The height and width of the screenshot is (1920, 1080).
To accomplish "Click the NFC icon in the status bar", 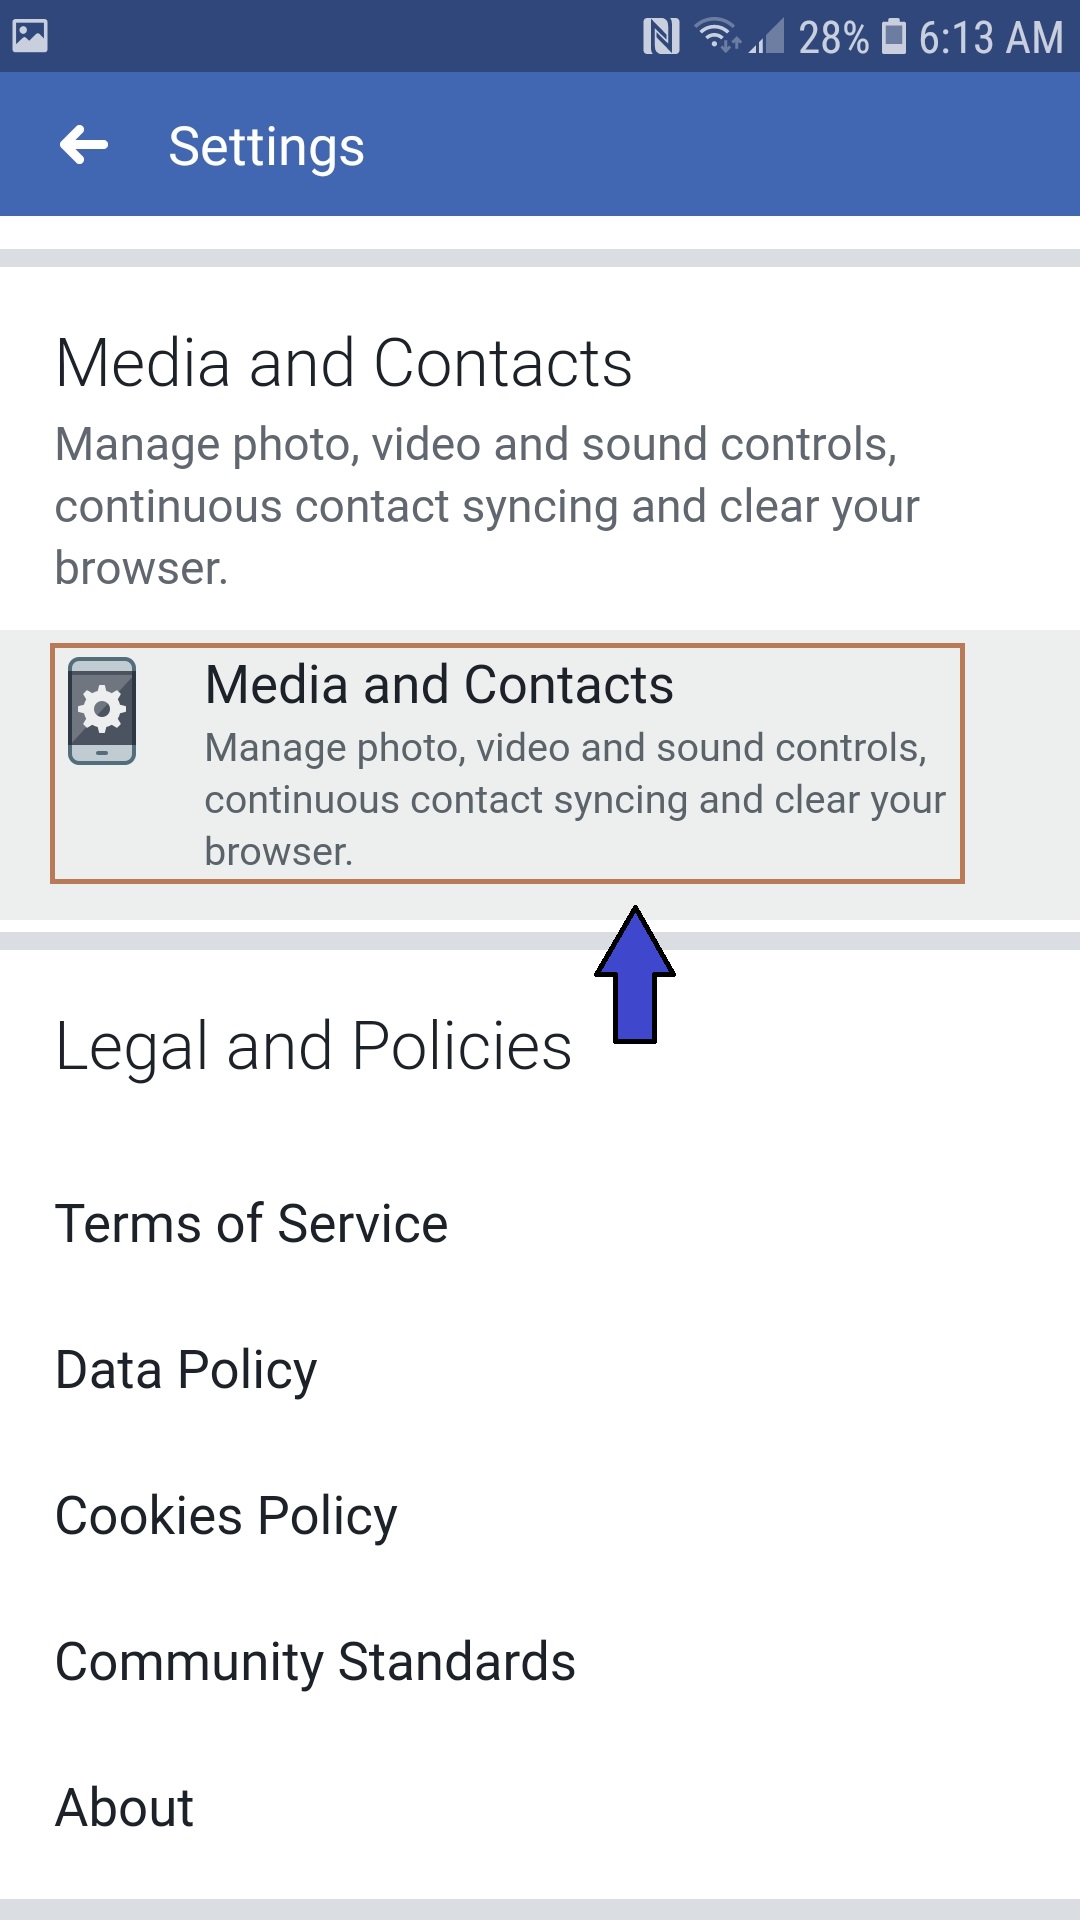I will (661, 36).
